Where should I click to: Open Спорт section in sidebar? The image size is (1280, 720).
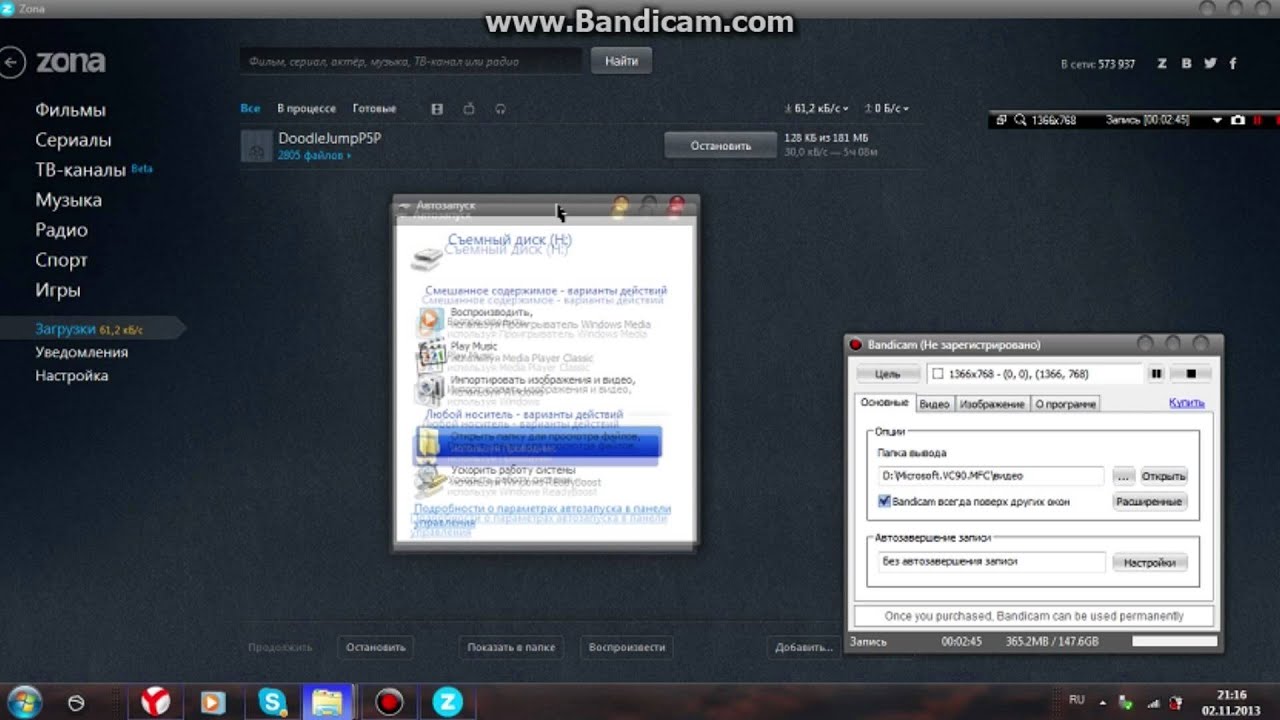pyautogui.click(x=61, y=260)
